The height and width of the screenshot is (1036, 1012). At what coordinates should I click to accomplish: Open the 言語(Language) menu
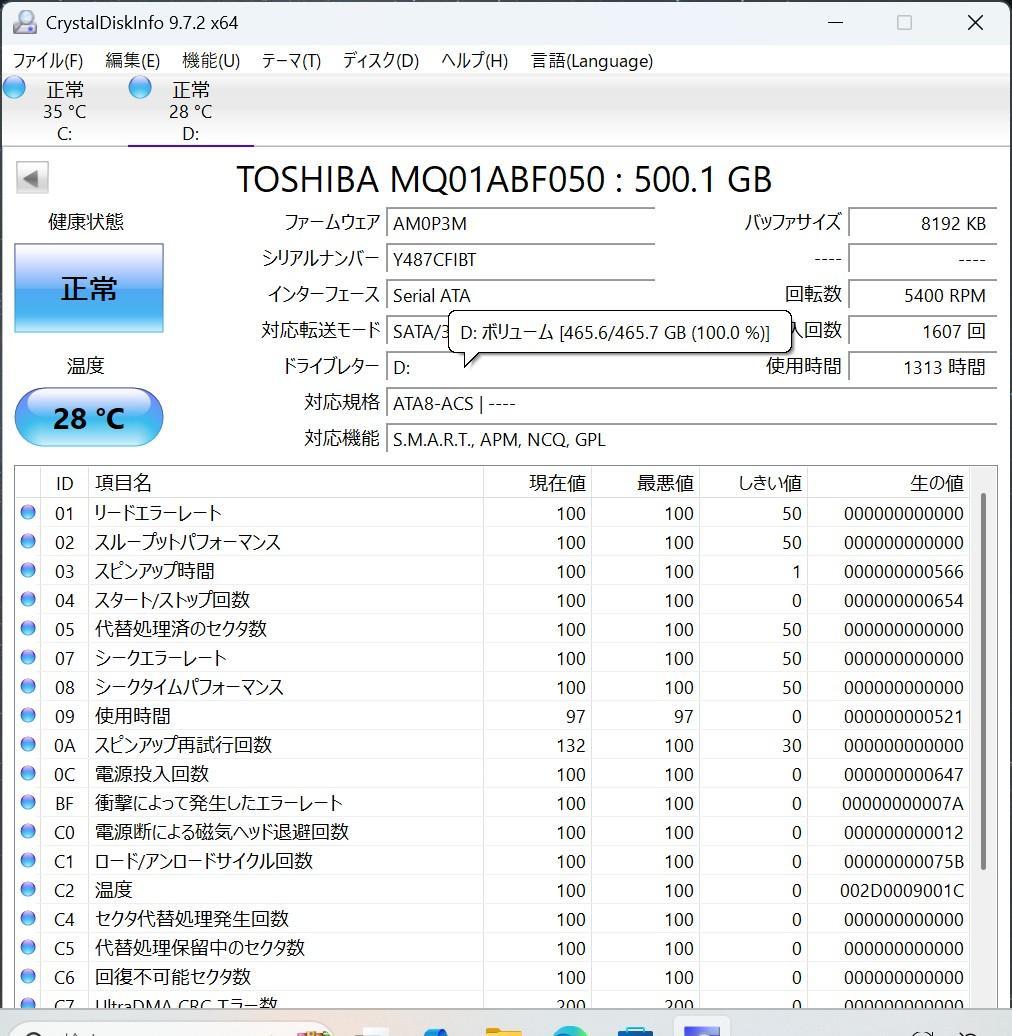click(x=593, y=61)
